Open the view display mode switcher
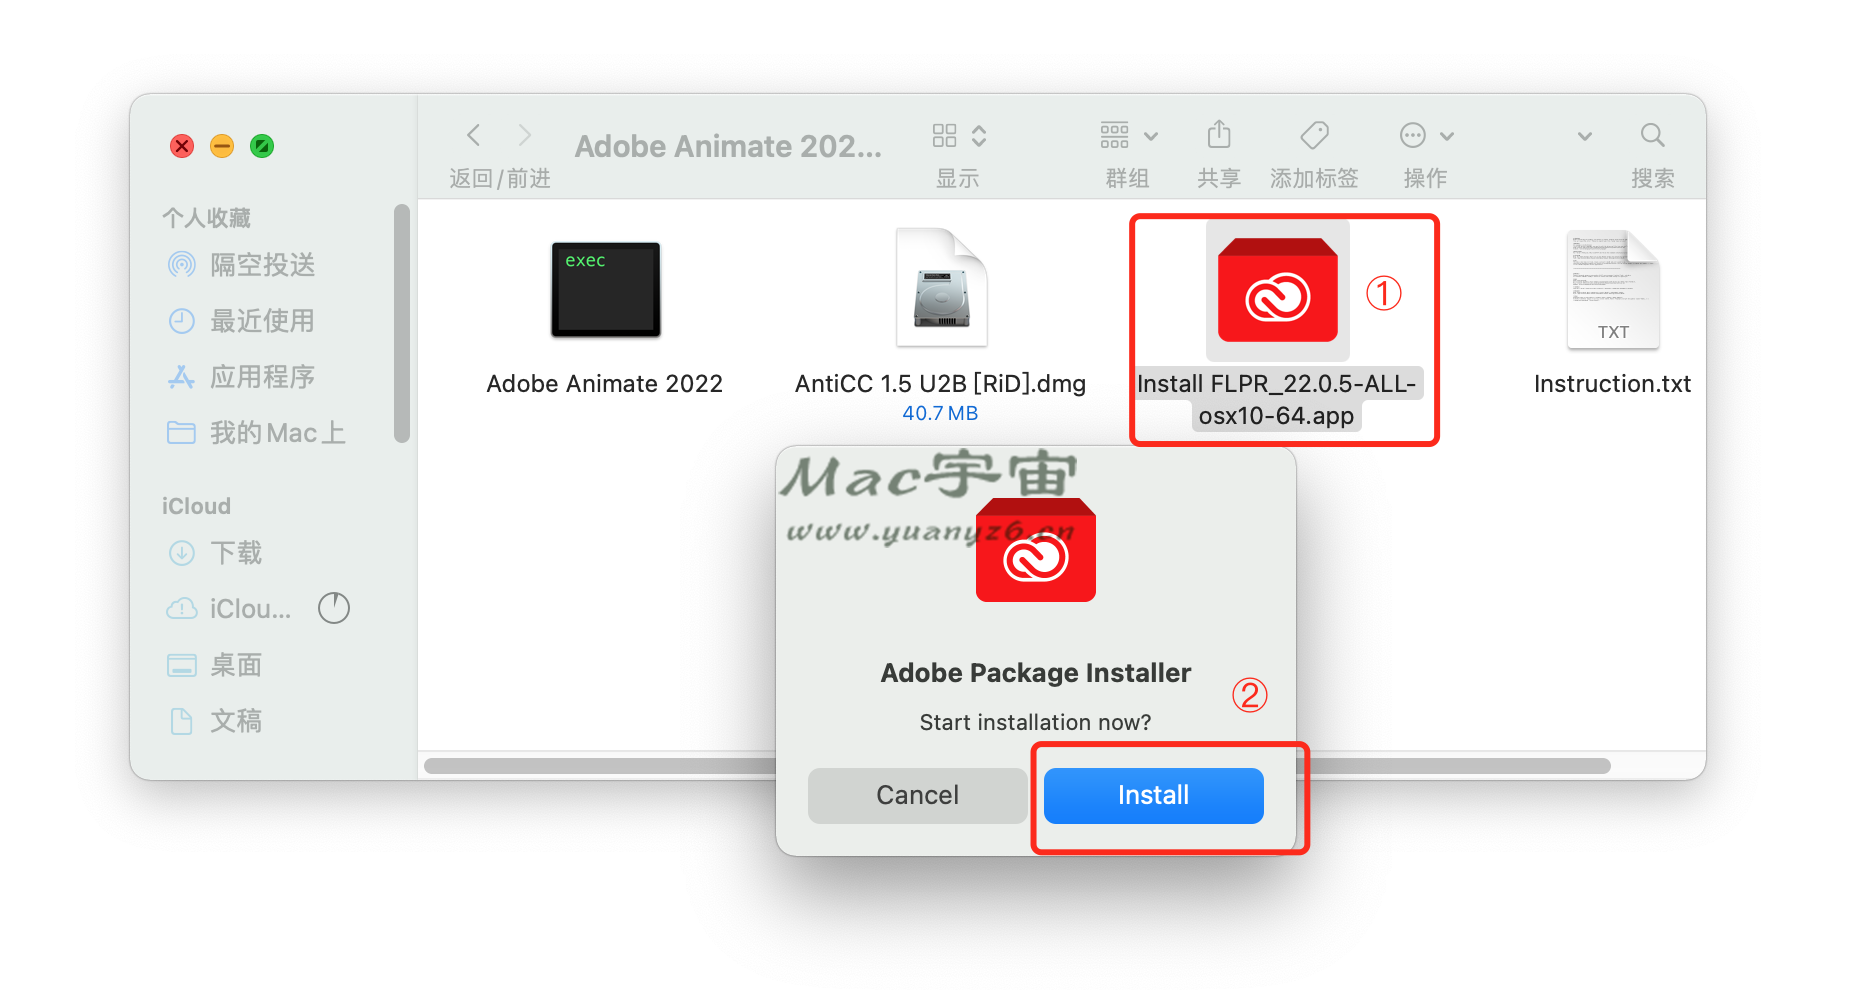Image resolution: width=1856 pixels, height=996 pixels. click(958, 135)
